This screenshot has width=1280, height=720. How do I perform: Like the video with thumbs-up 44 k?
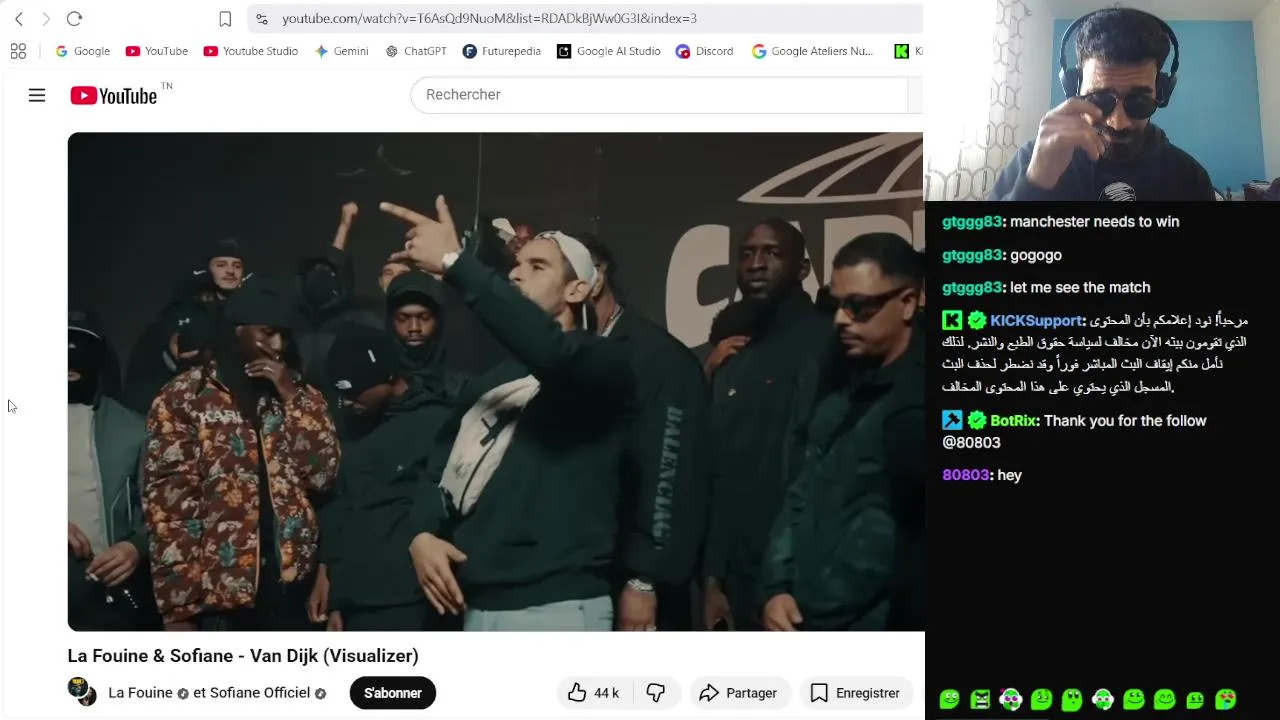tap(594, 693)
